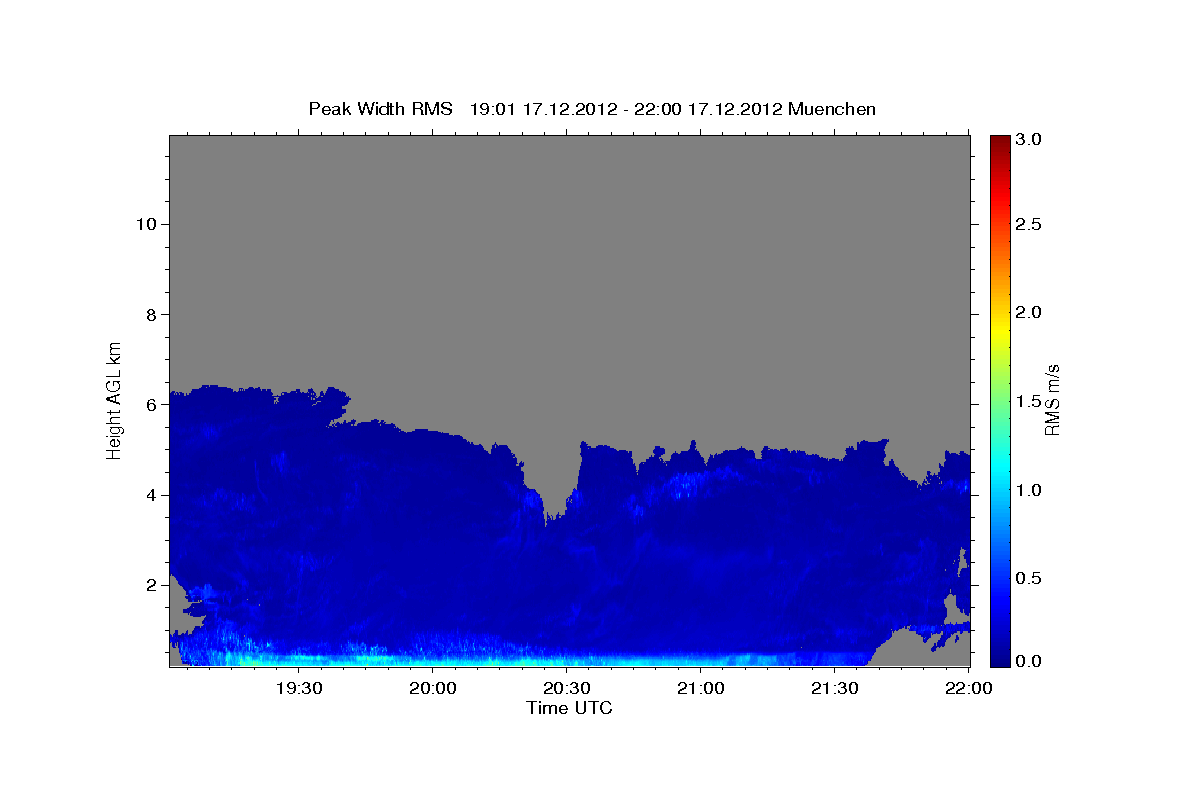Click the 'Height AGL km' axis label
Viewport: 1200px width, 800px height.
[115, 399]
